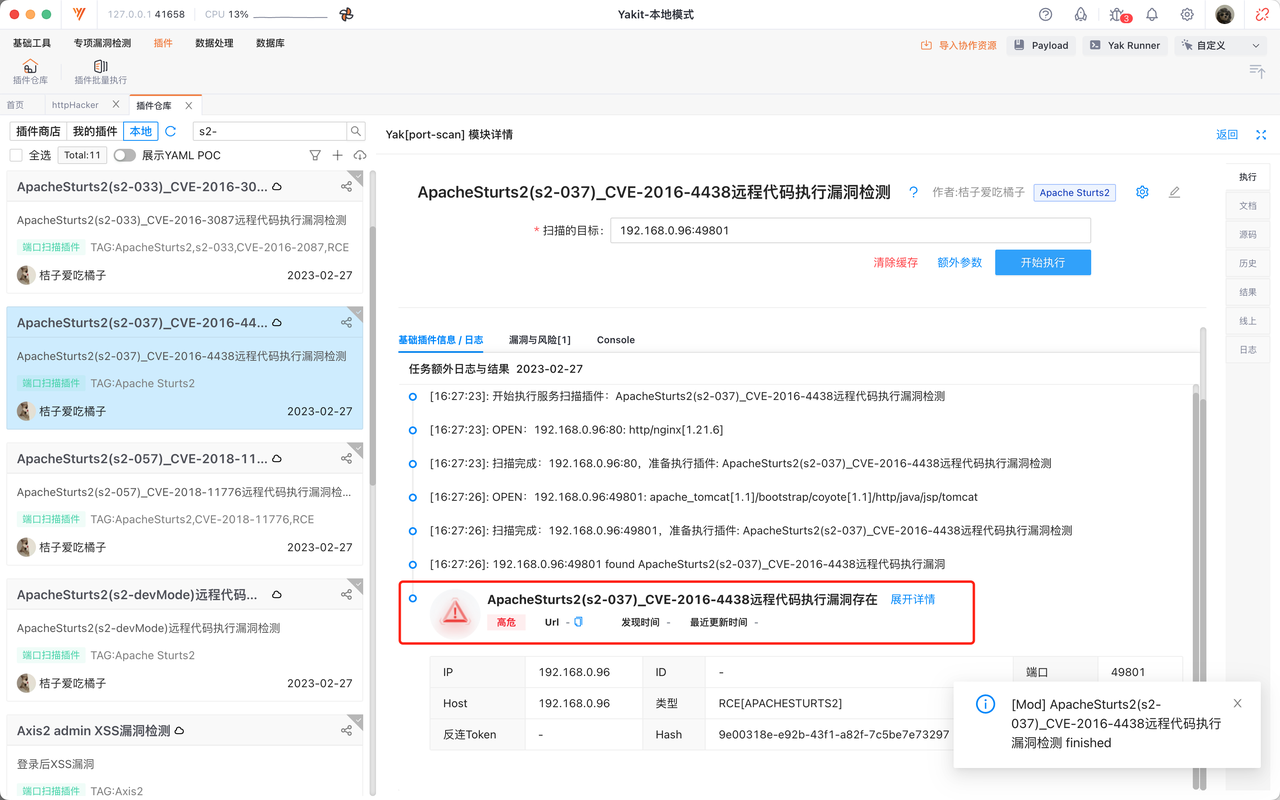Viewport: 1280px width, 800px height.
Task: Switch to the httpHacker tab
Action: pyautogui.click(x=75, y=105)
